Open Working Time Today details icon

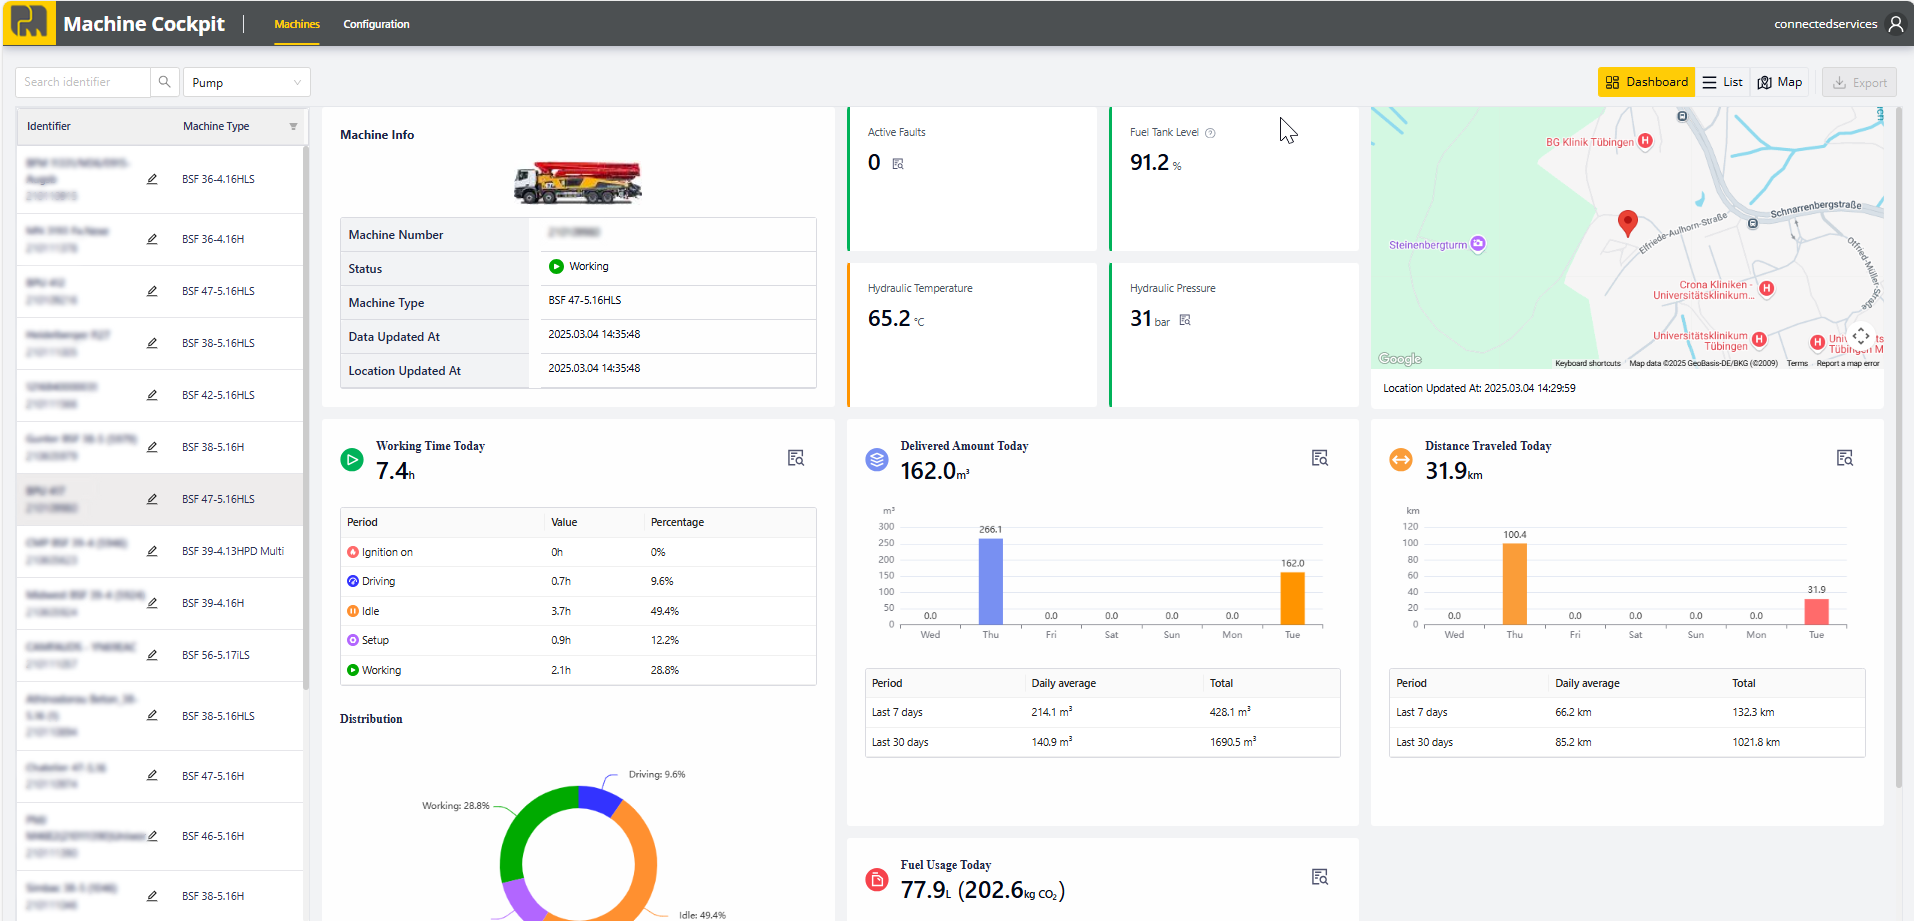795,458
